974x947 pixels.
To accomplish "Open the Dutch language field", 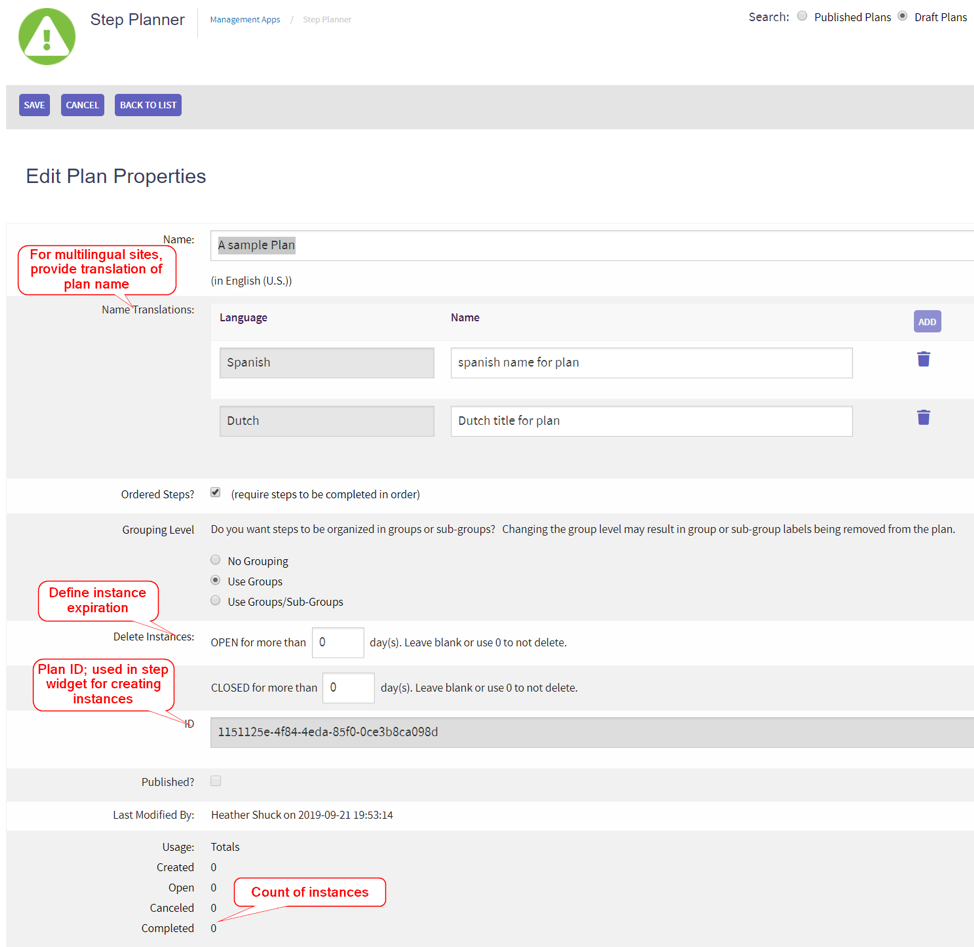I will (327, 421).
